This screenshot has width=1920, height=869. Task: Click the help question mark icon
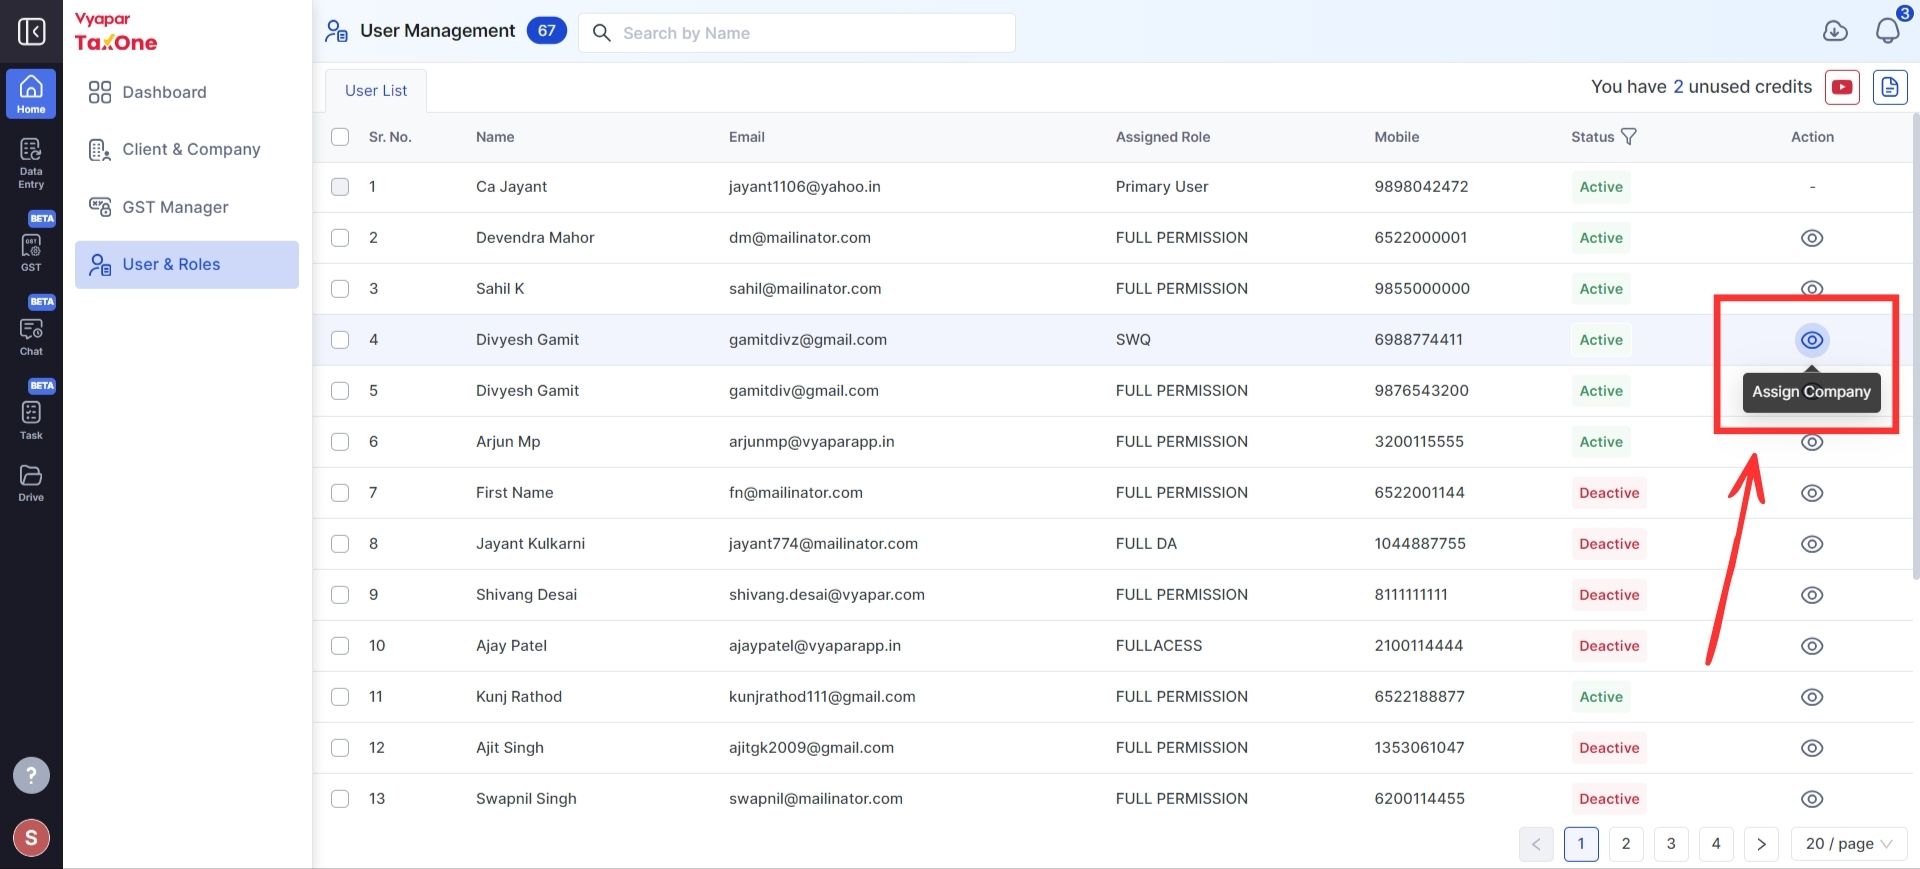pyautogui.click(x=31, y=775)
